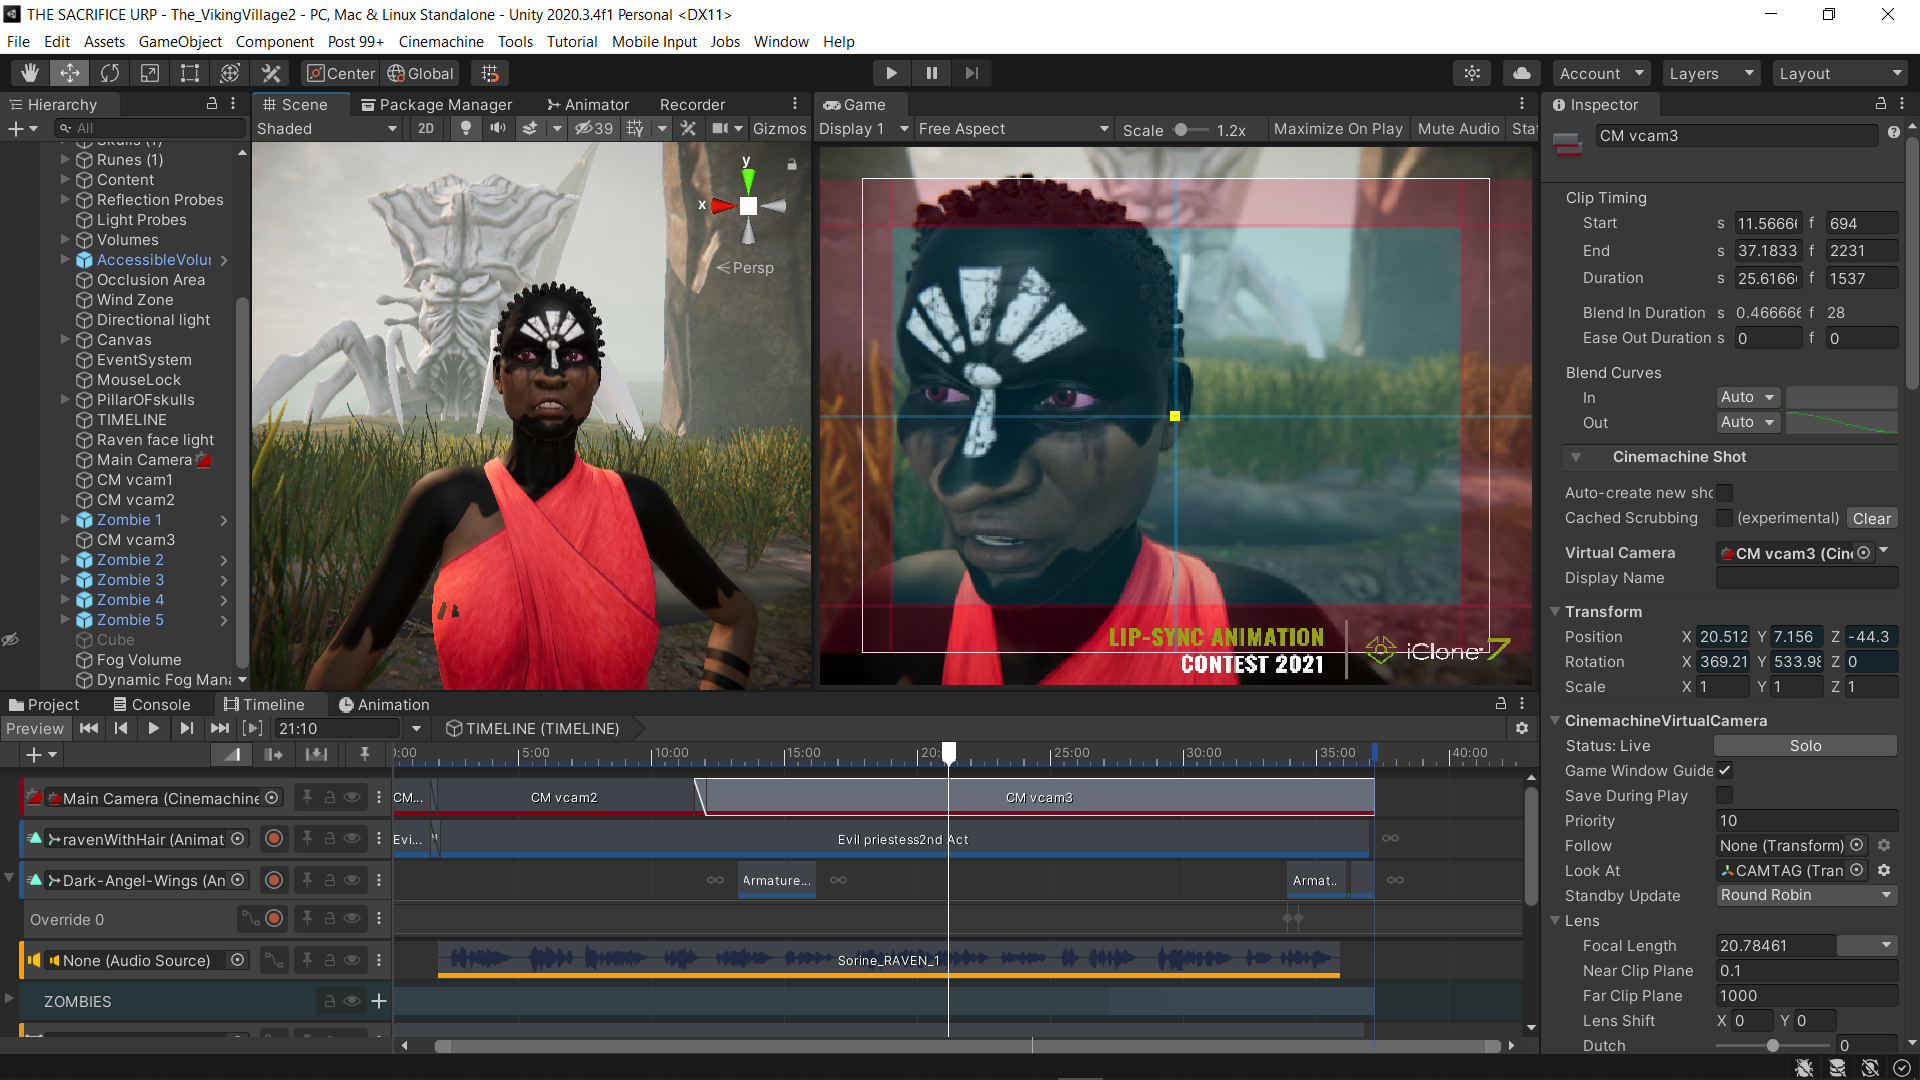
Task: Open custom editor tools
Action: 271,73
